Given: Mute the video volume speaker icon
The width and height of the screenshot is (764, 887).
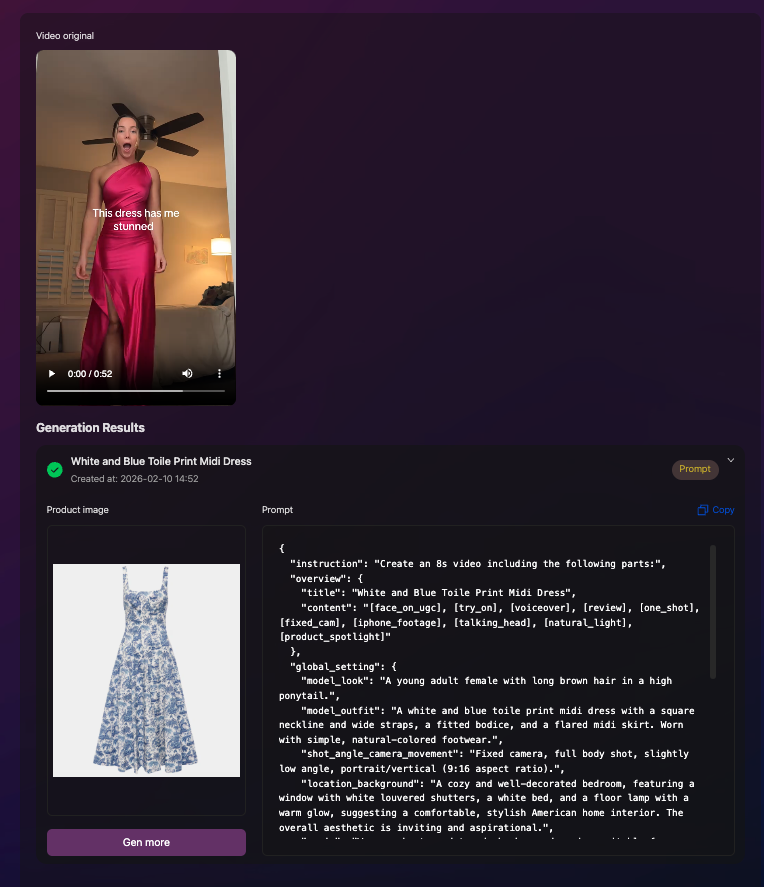Looking at the screenshot, I should [187, 373].
